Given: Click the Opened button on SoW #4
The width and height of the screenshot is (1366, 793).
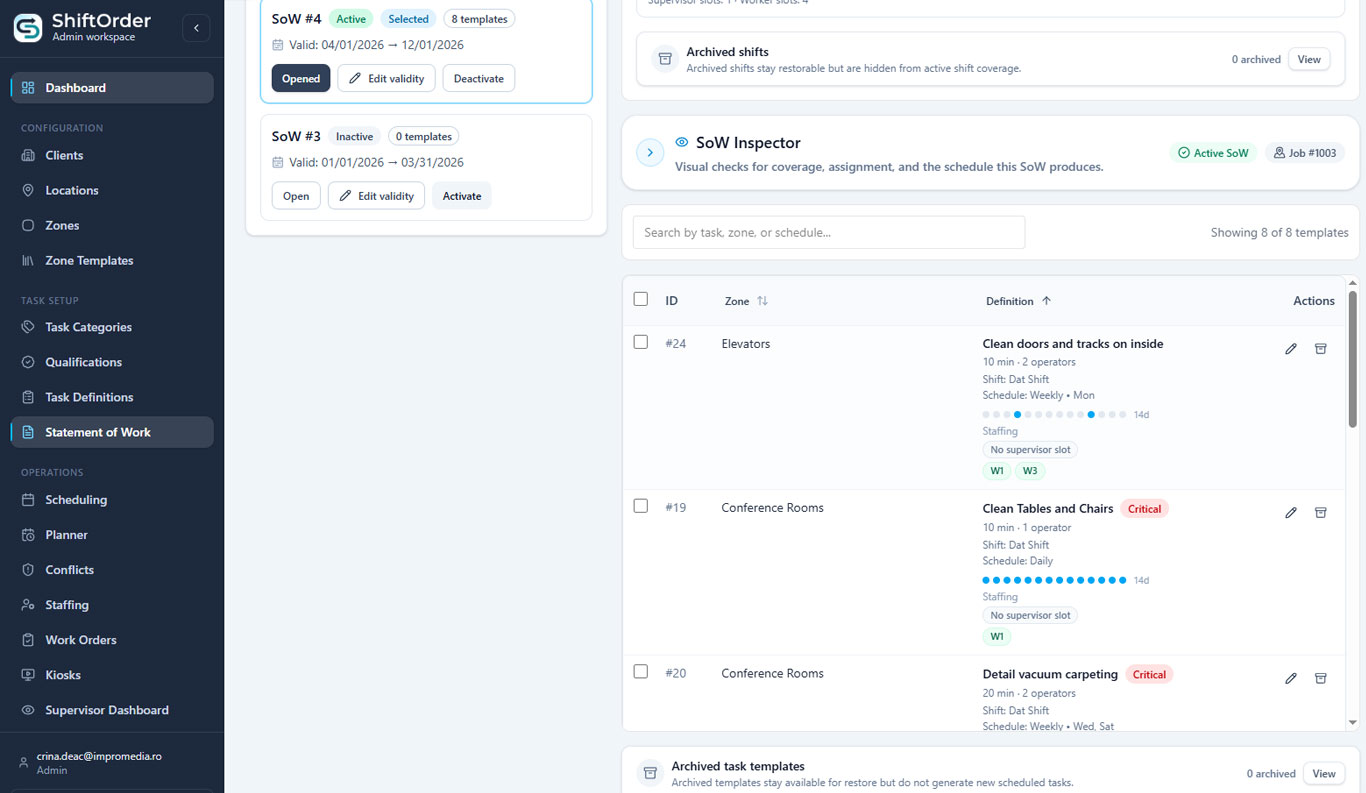Looking at the screenshot, I should coord(301,78).
